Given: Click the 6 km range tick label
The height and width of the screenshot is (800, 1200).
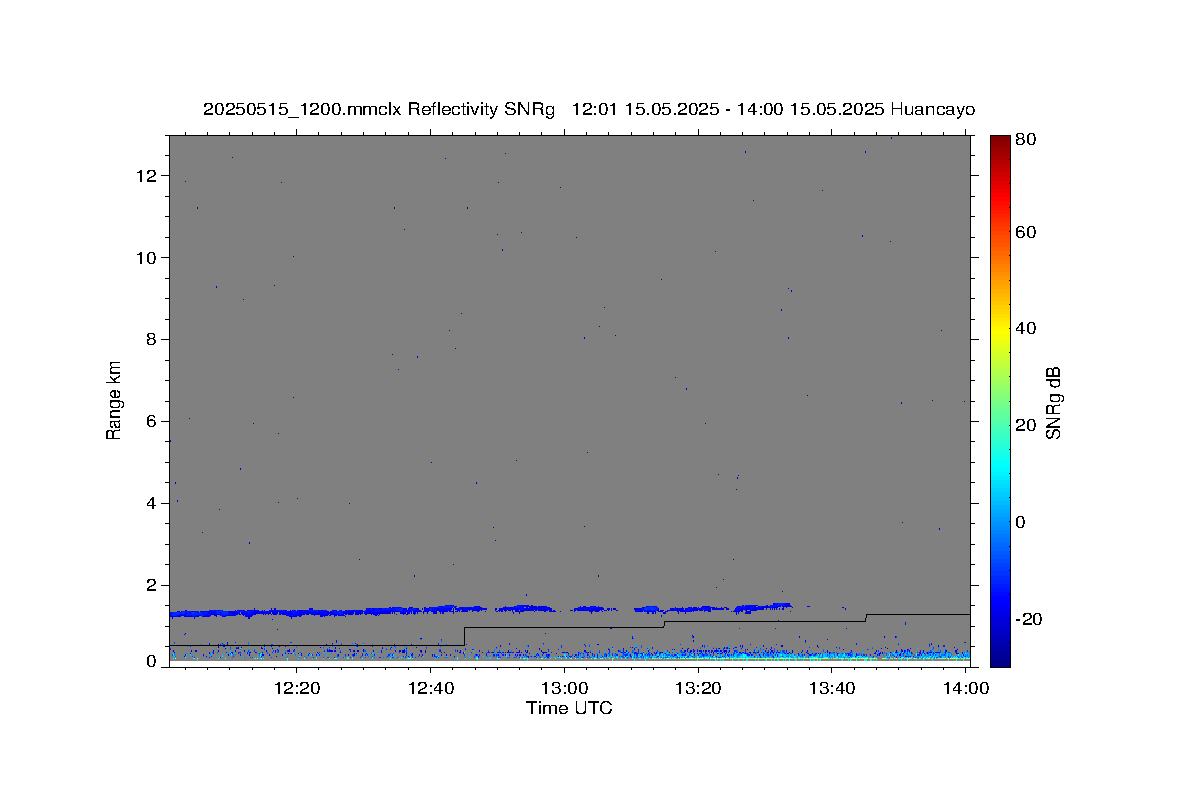Looking at the screenshot, I should (153, 422).
